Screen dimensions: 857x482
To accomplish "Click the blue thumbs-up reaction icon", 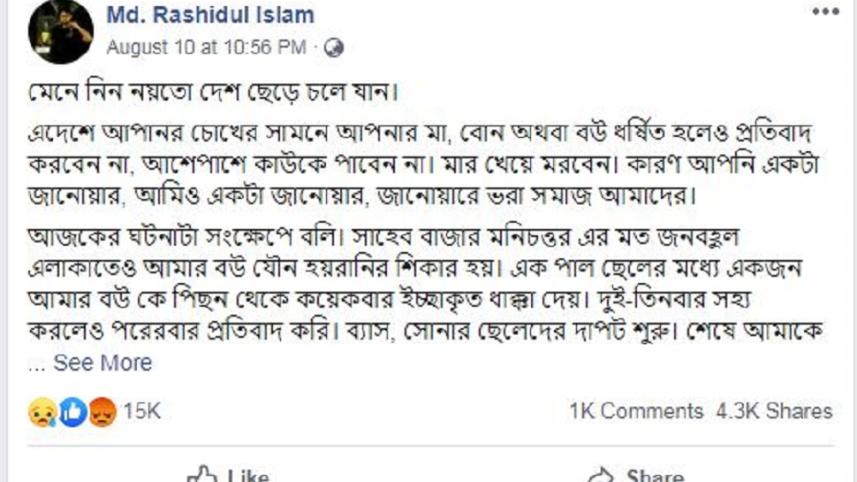I will pyautogui.click(x=73, y=412).
